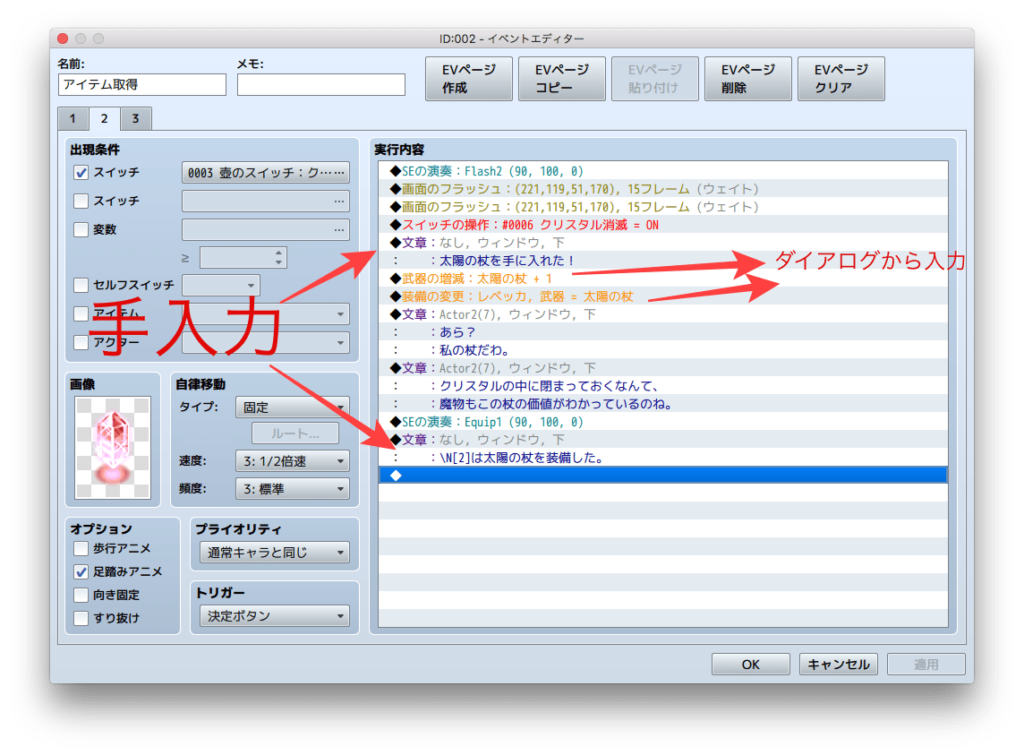Click the OK button
The image size is (1024, 755).
750,664
